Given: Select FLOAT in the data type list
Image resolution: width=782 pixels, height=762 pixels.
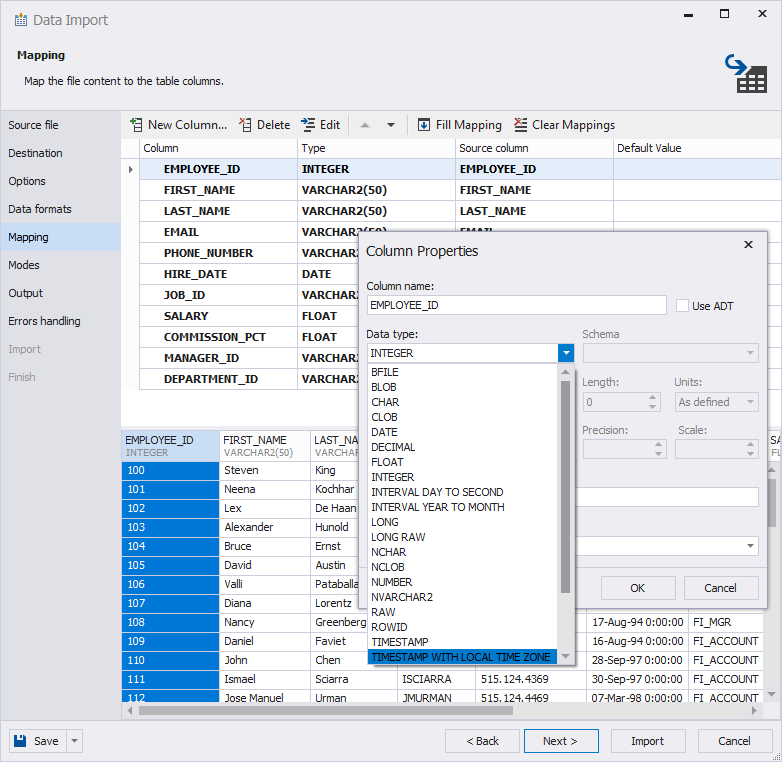Looking at the screenshot, I should [462, 462].
